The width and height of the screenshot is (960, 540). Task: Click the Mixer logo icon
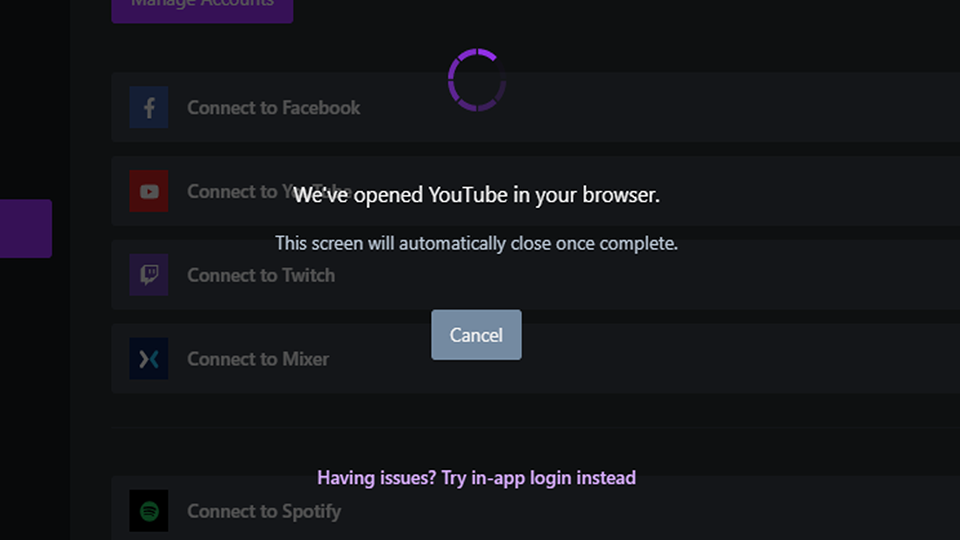(x=149, y=359)
